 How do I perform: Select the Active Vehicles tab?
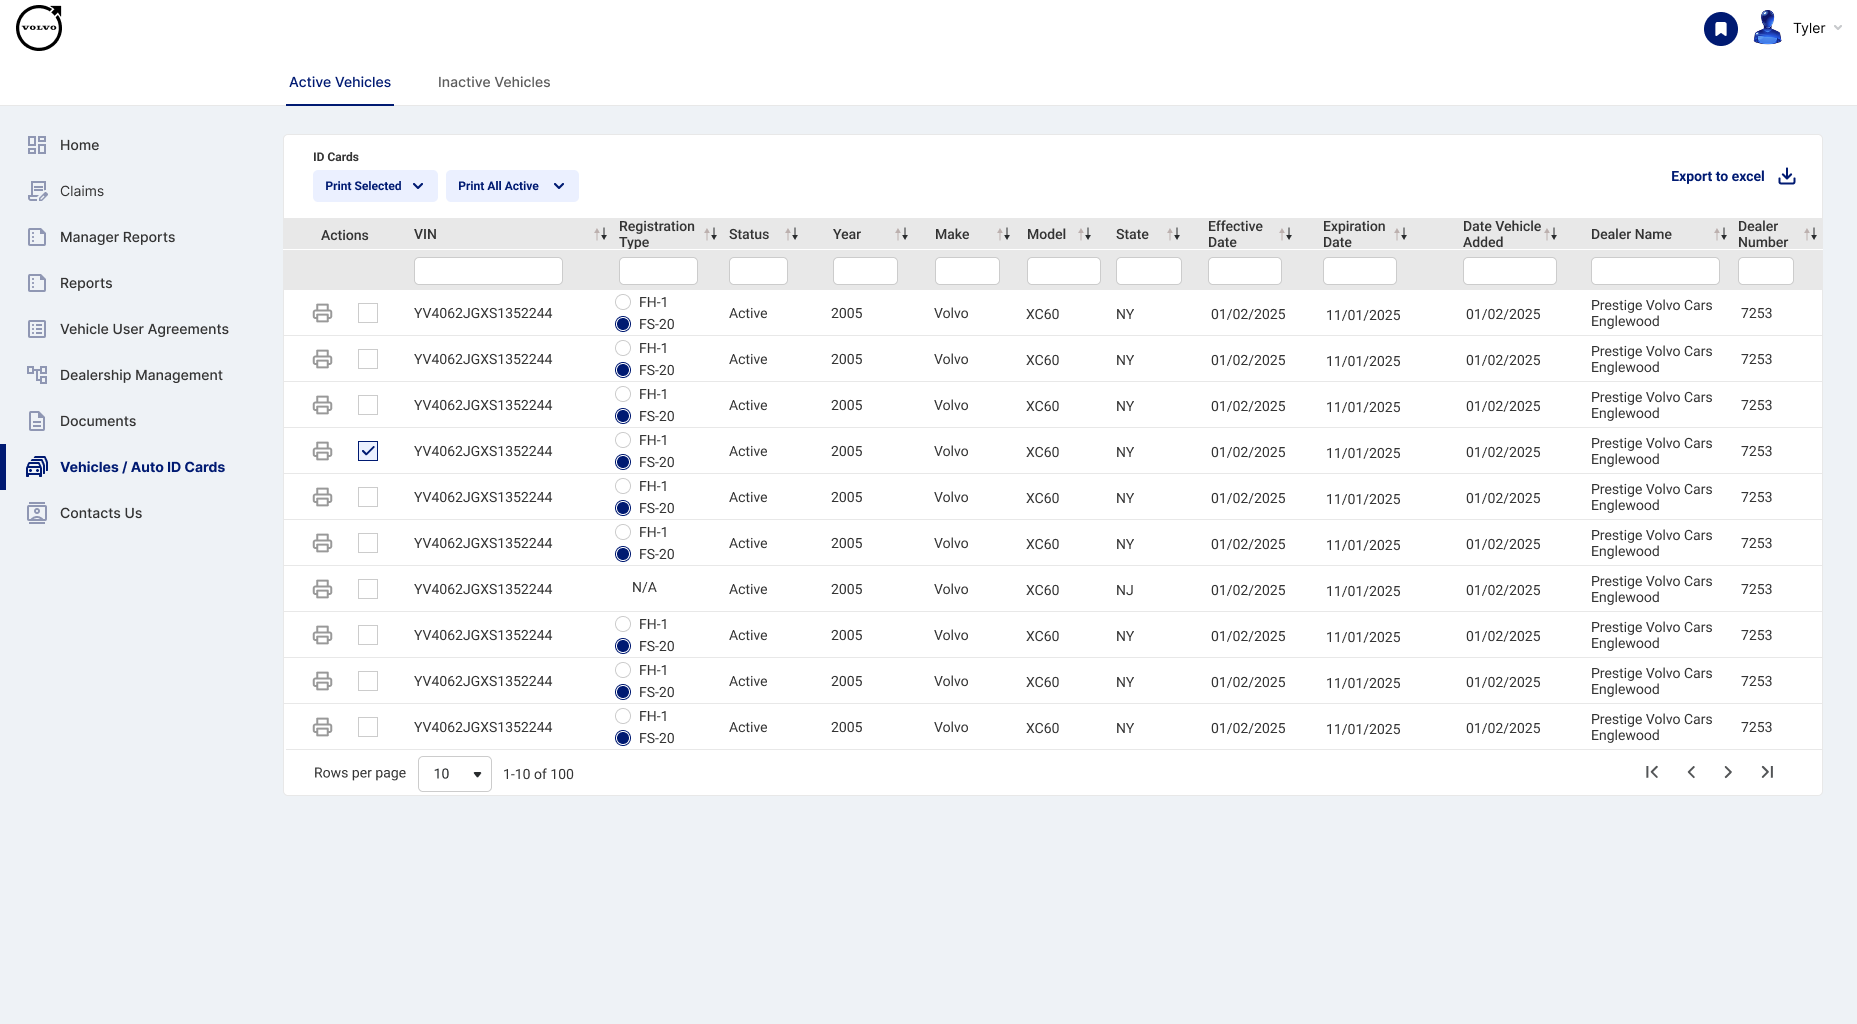point(339,82)
